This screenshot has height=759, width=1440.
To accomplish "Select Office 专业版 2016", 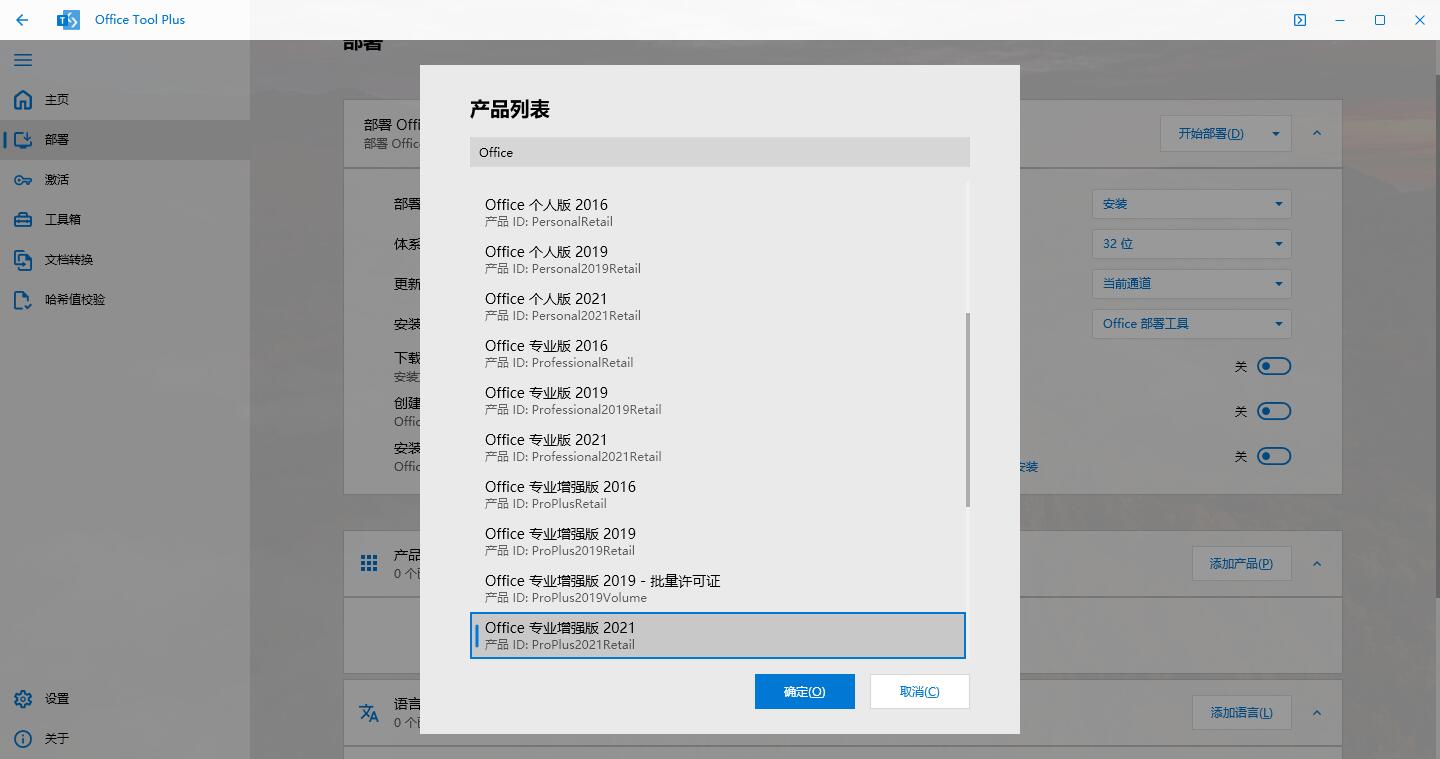I will (718, 353).
